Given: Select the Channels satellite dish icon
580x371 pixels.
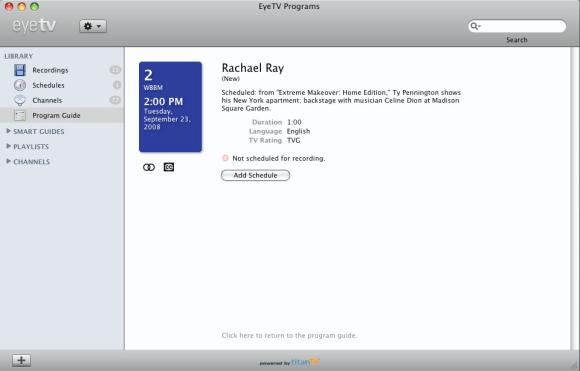Looking at the screenshot, I should (x=20, y=100).
